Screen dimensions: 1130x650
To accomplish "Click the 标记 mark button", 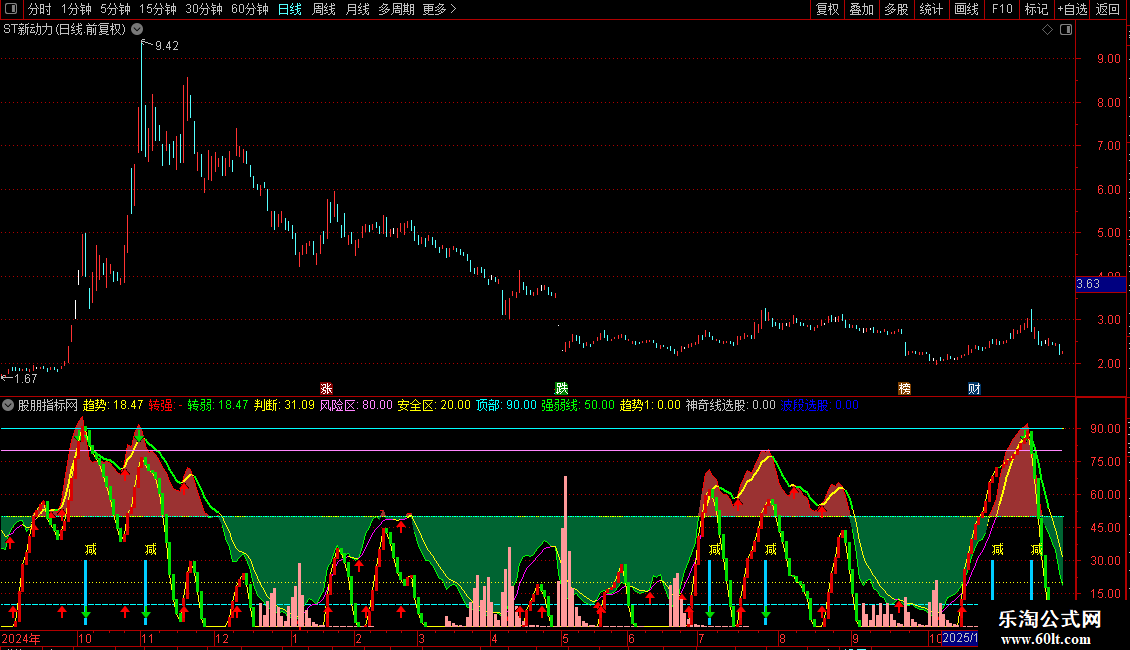I will (1036, 9).
